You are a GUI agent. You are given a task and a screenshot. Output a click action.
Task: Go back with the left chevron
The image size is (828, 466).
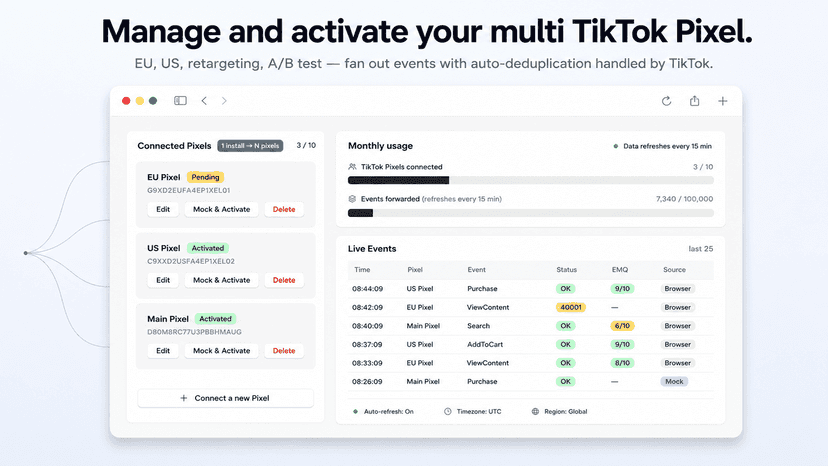[x=204, y=100]
